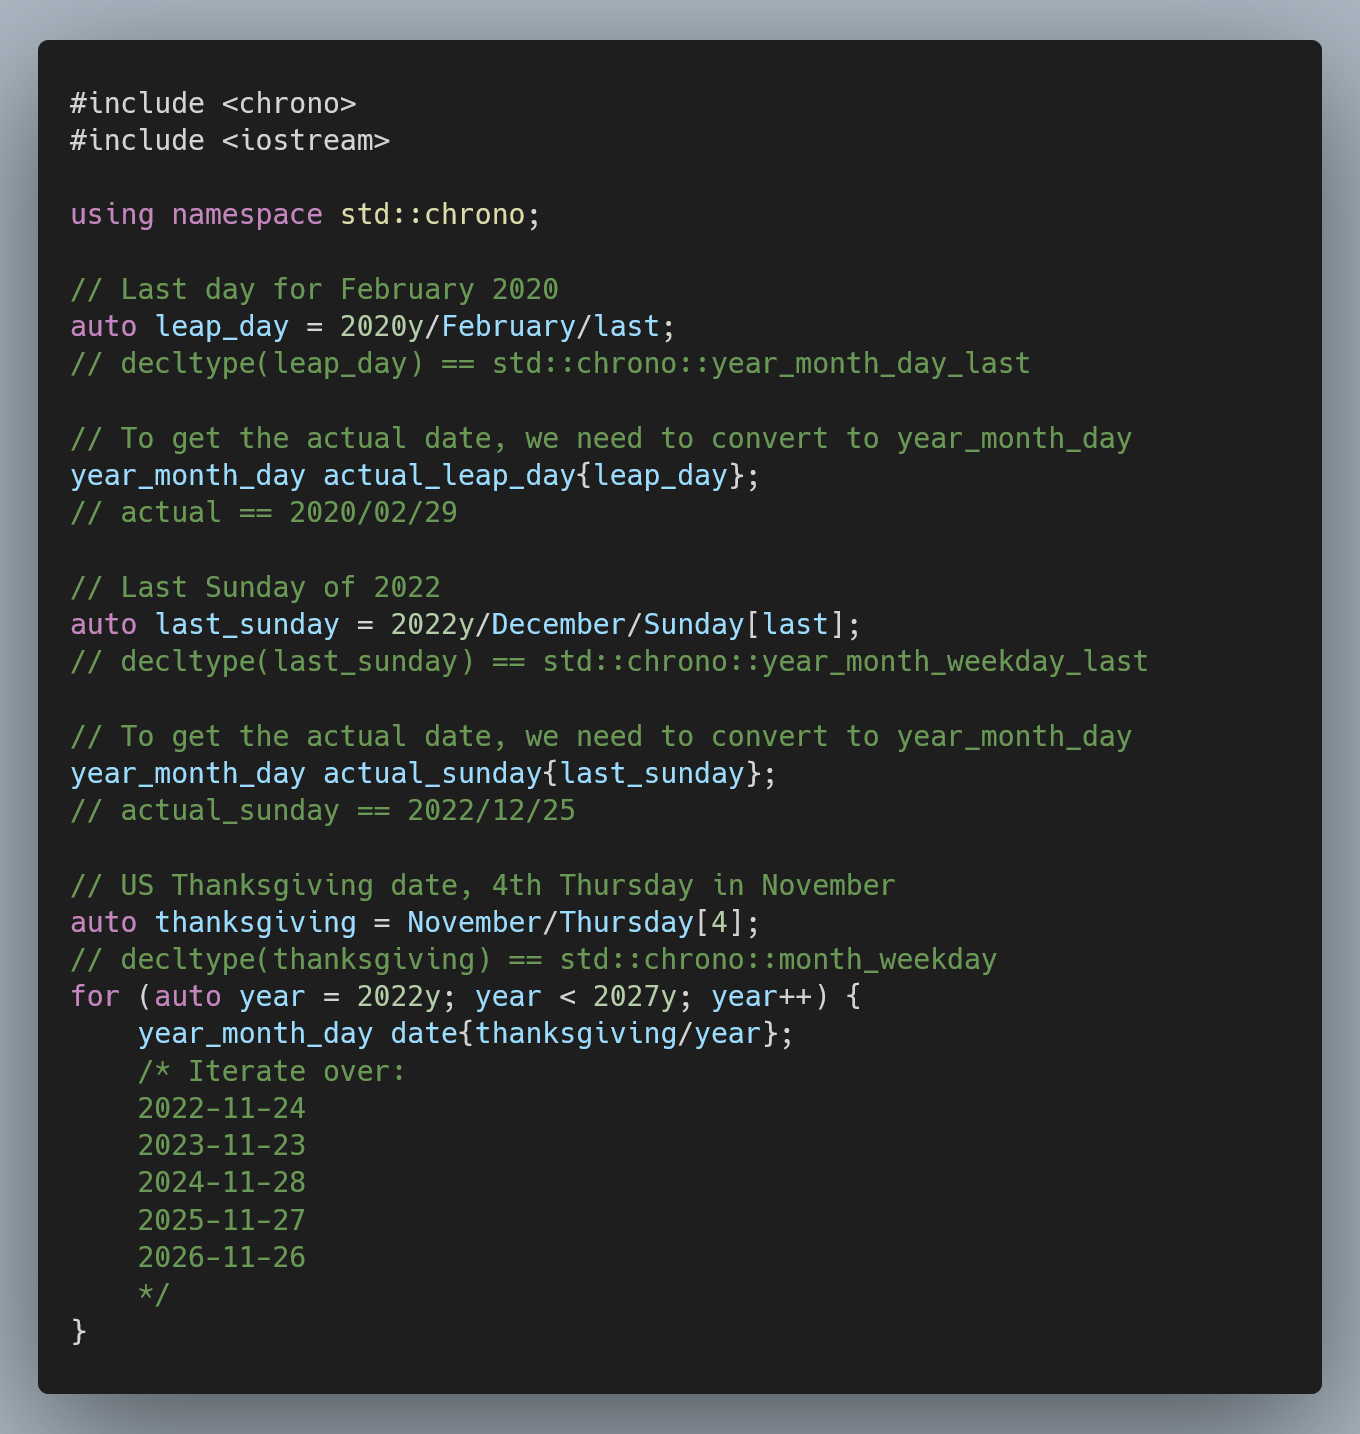Viewport: 1360px width, 1434px height.
Task: Select the year < 2027y condition
Action: coord(578,996)
